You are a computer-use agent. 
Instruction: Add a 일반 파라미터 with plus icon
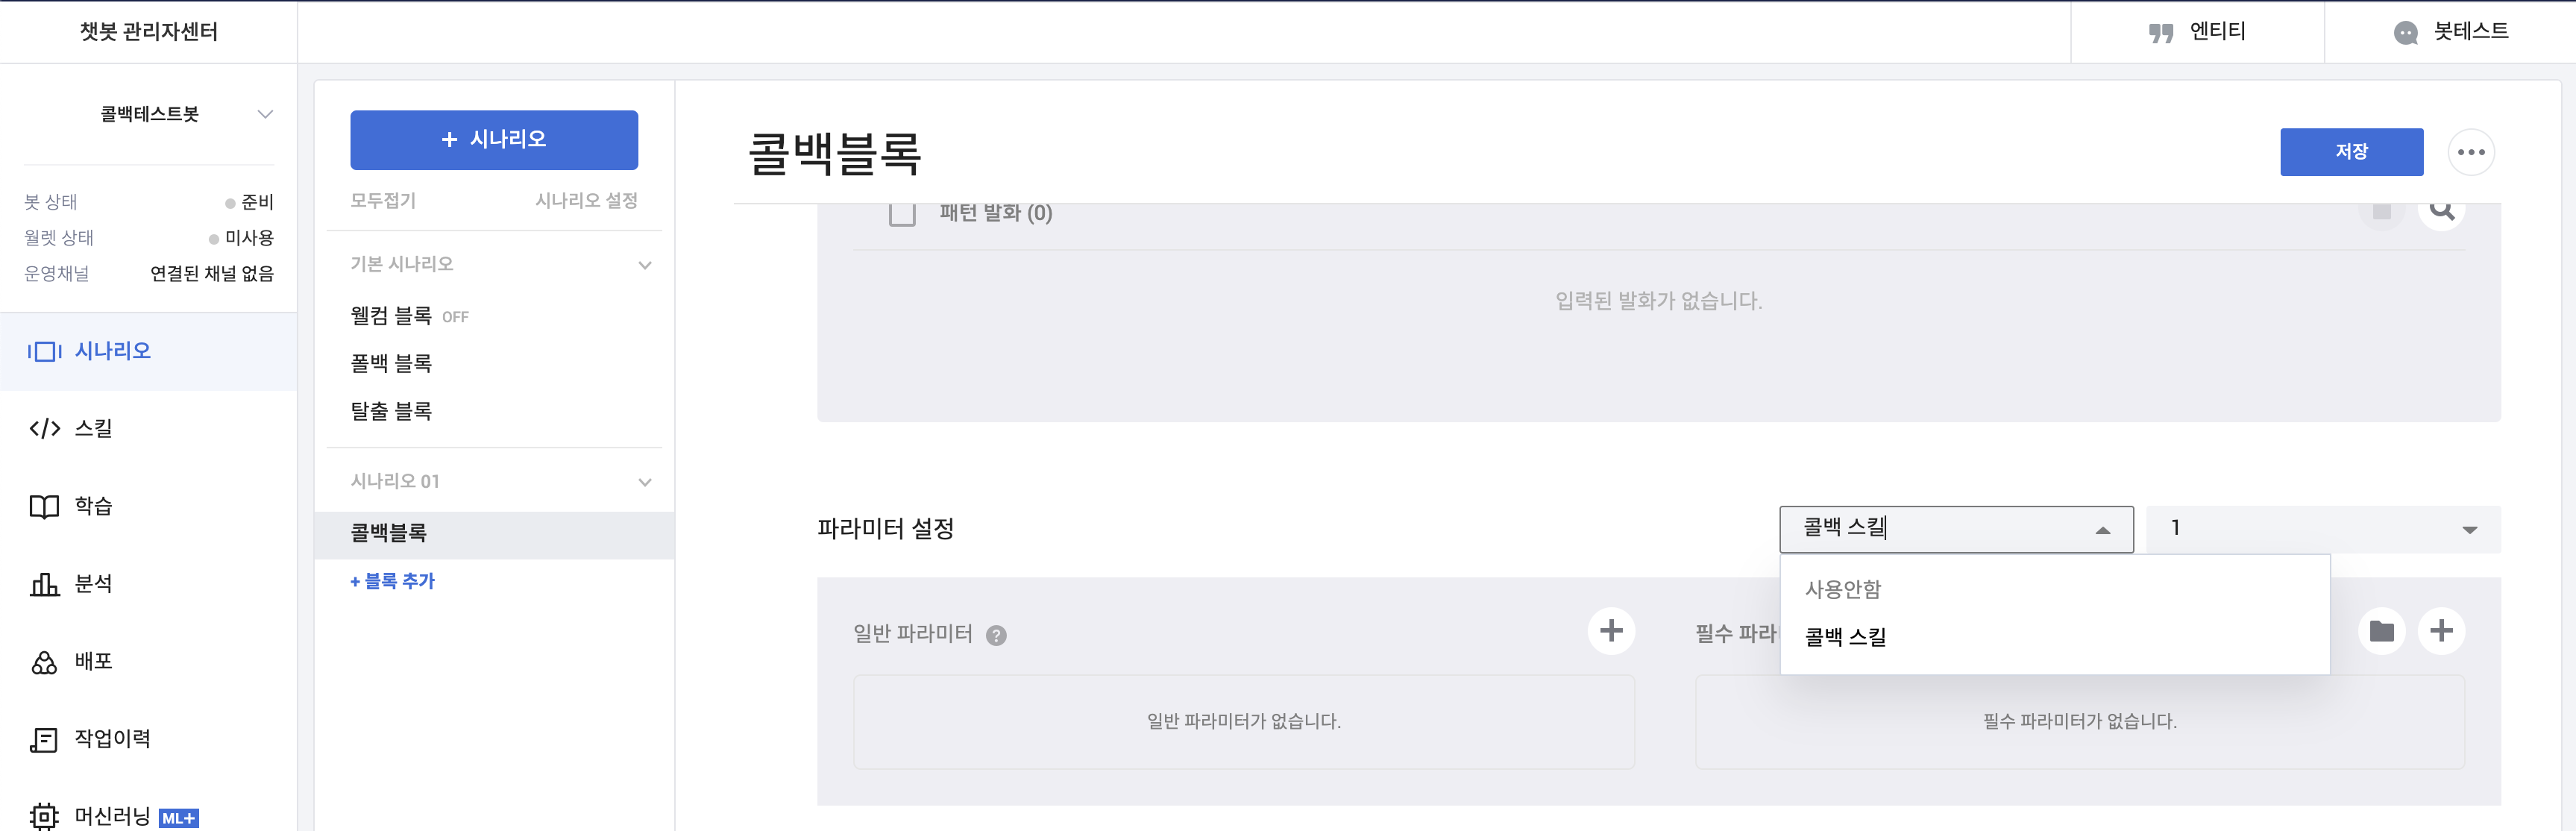point(1610,631)
